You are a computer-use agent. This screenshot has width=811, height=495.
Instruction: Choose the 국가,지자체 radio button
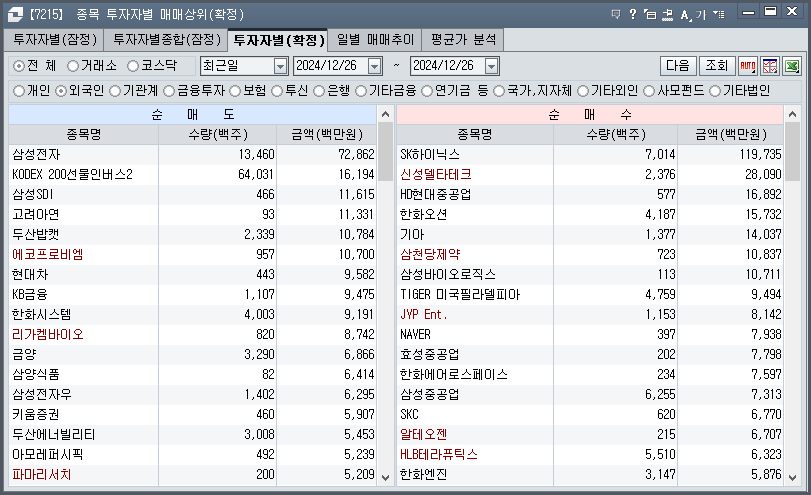pos(499,91)
